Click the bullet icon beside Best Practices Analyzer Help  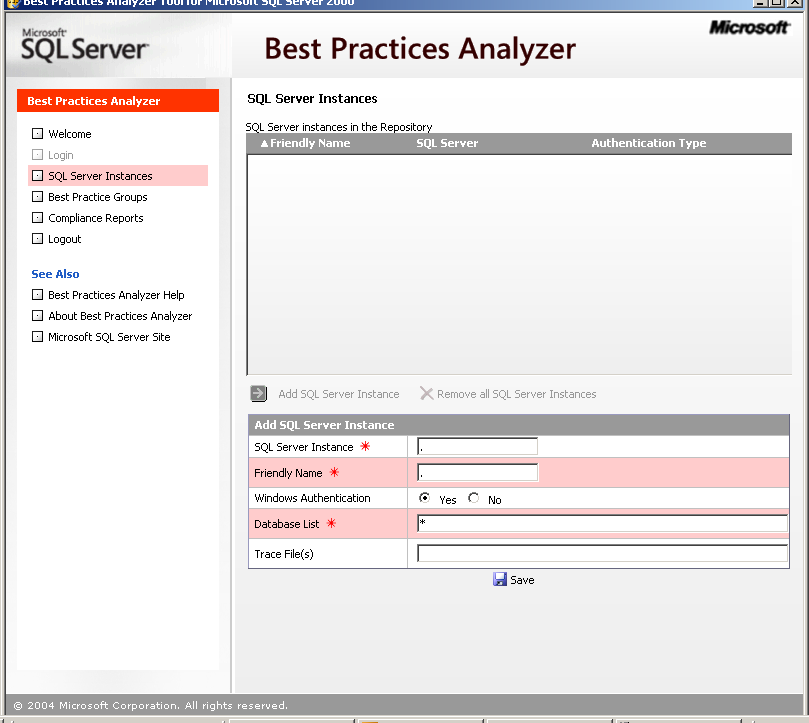click(x=37, y=295)
